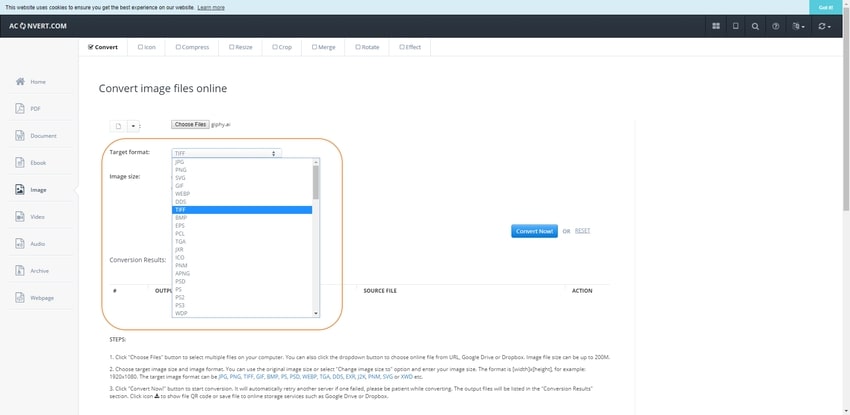
Task: Click the help question mark icon
Action: click(x=775, y=27)
